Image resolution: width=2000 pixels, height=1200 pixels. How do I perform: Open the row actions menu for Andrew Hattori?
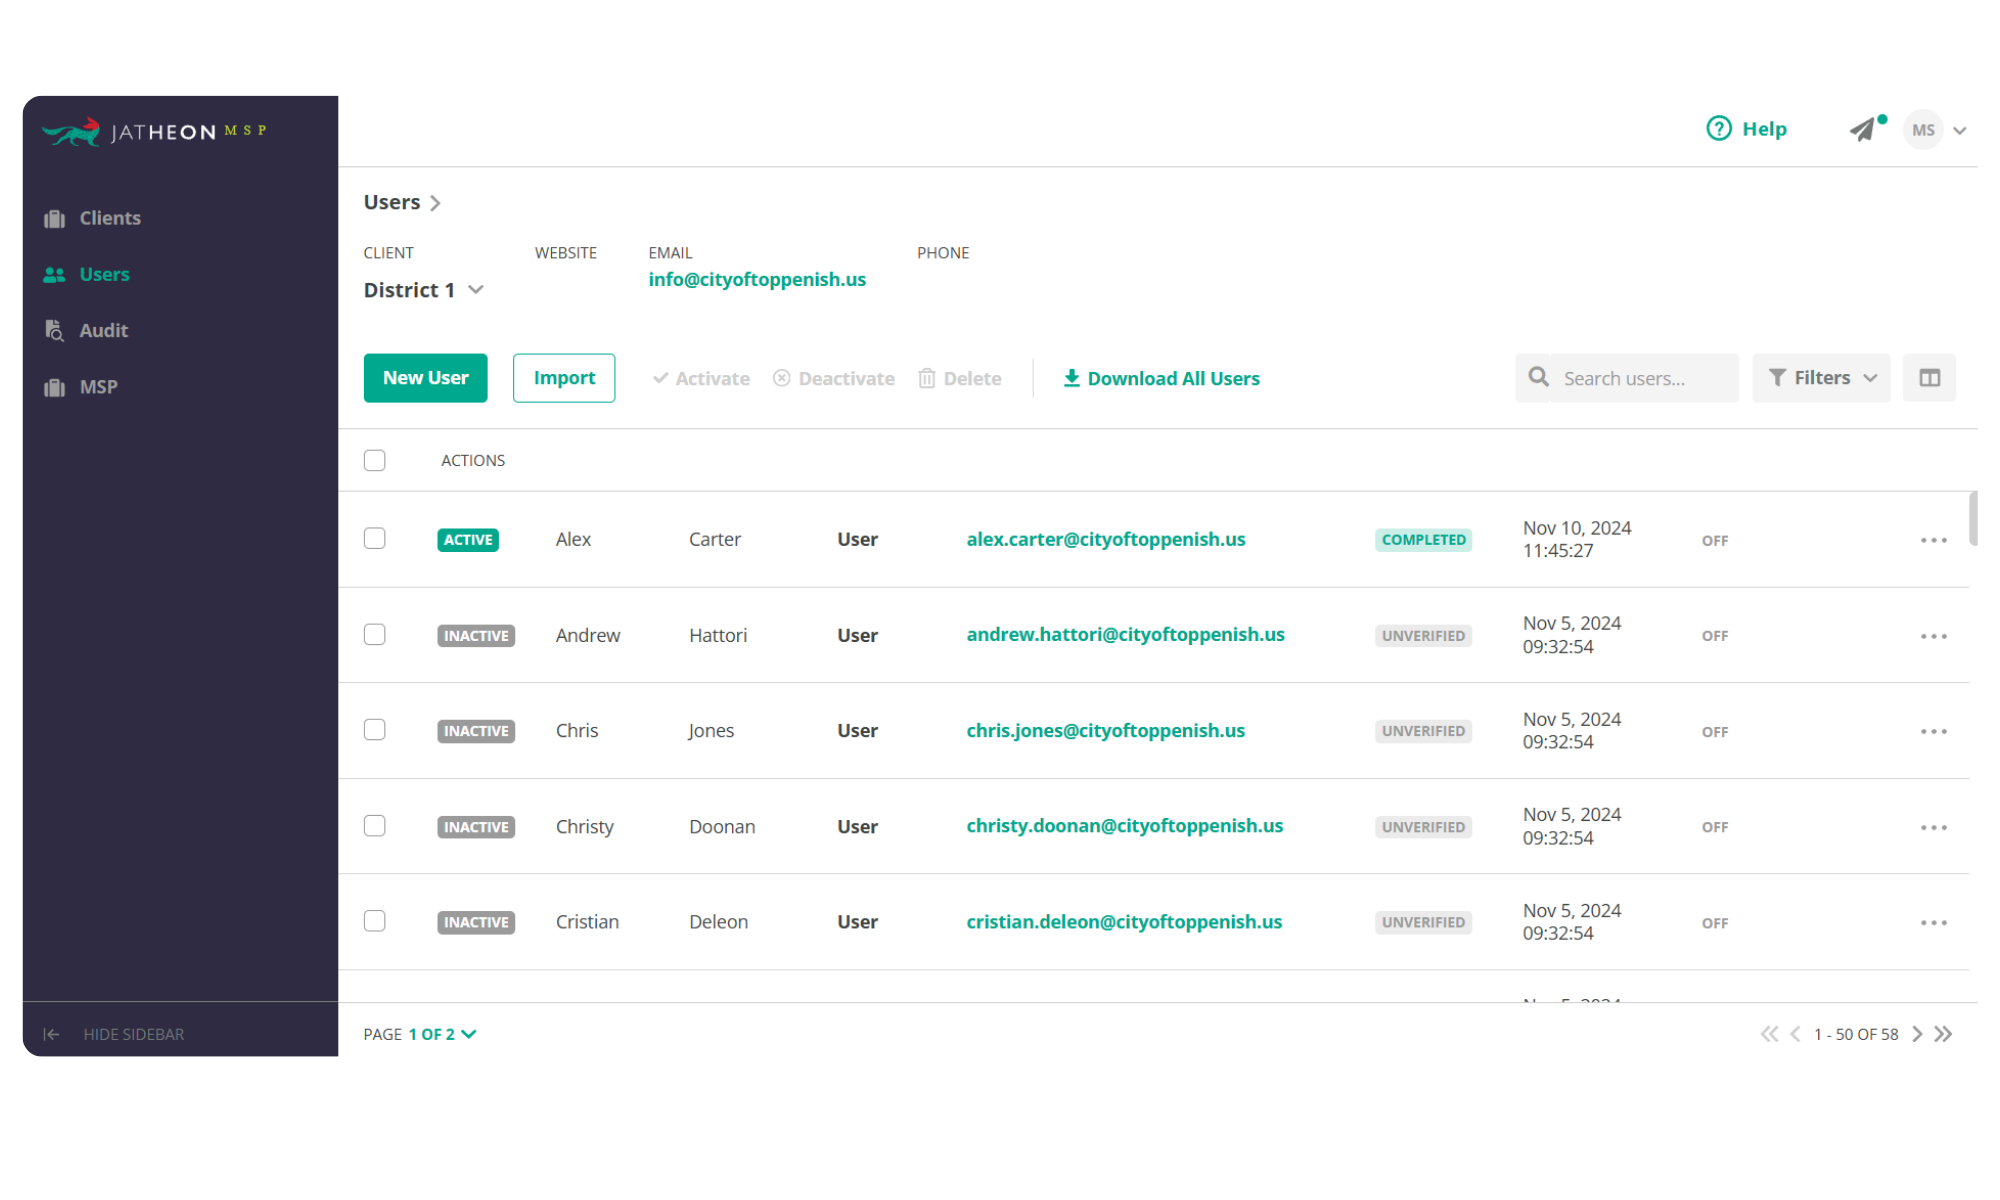click(x=1934, y=635)
